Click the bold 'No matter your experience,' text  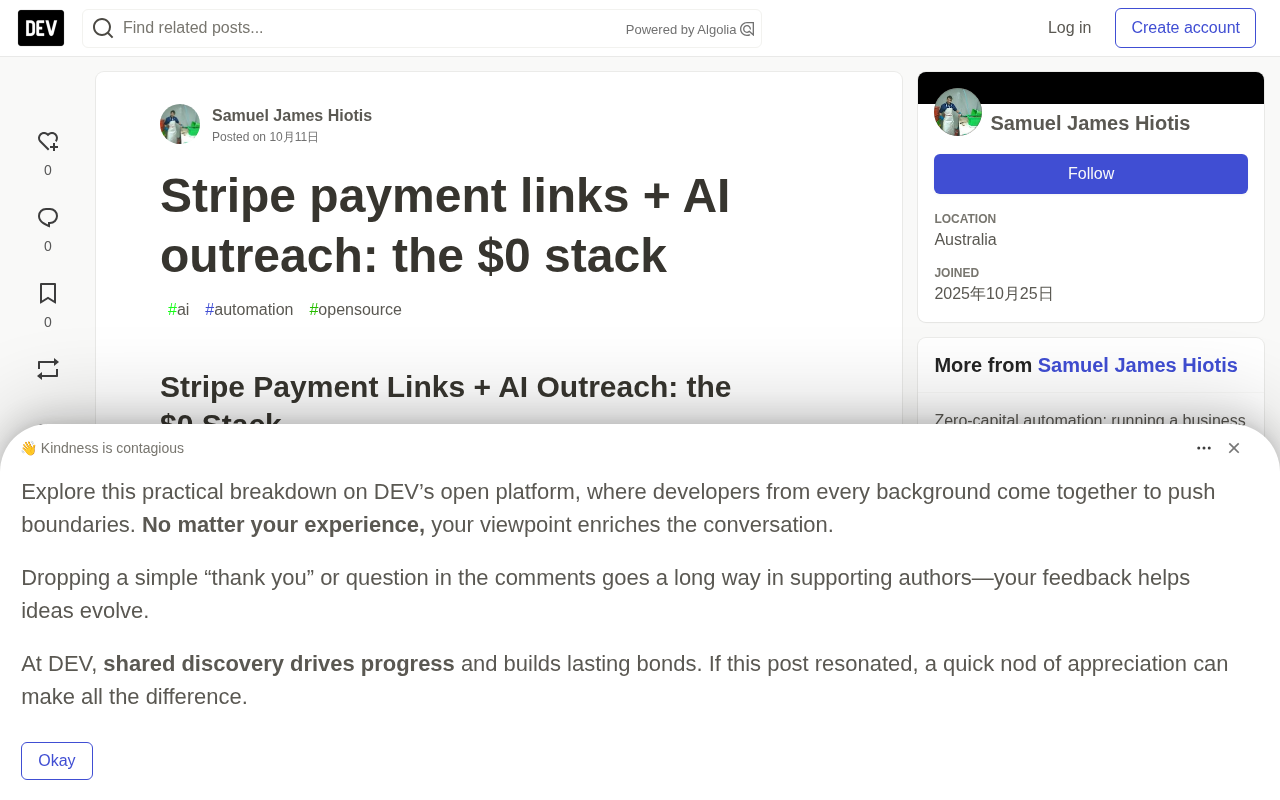coord(283,525)
